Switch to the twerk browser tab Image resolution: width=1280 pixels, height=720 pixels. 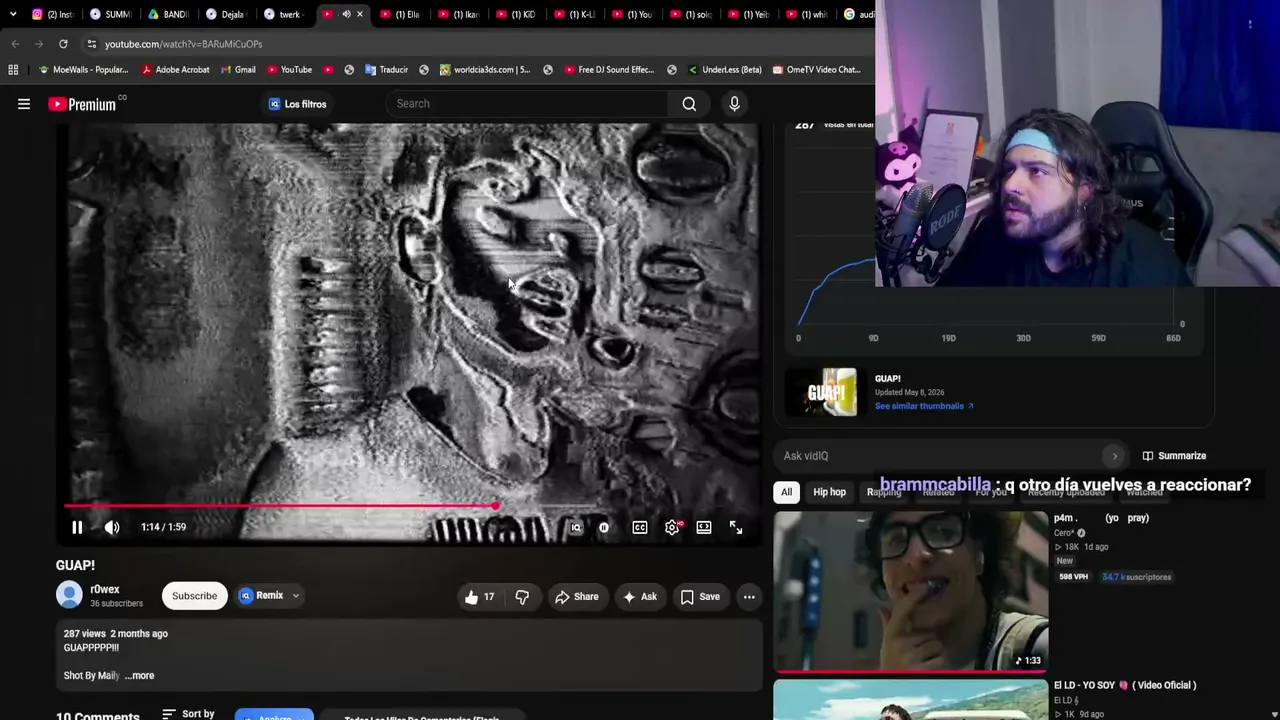pos(284,14)
